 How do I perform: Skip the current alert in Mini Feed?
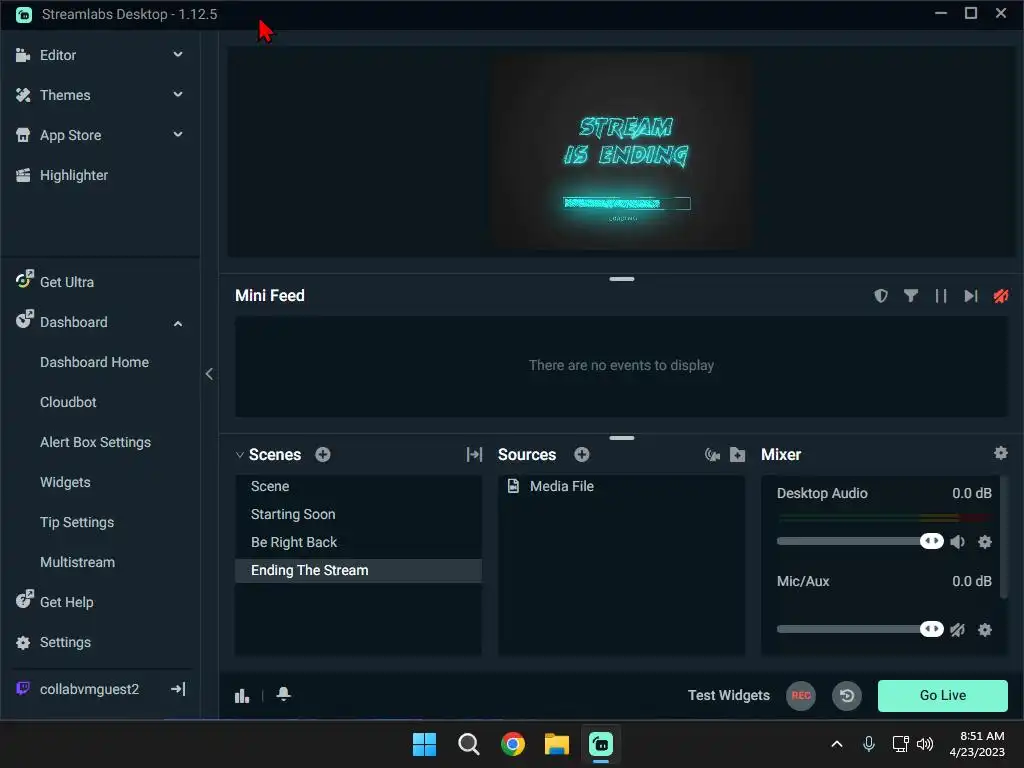click(971, 296)
